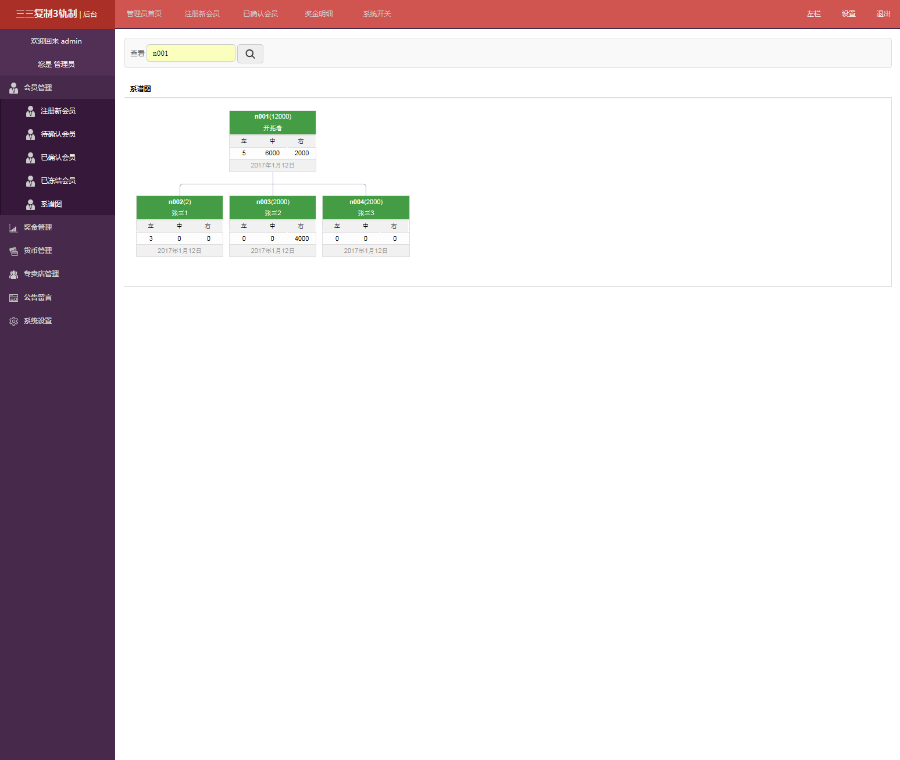The image size is (900, 760).
Task: Click the member ID search input field
Action: [191, 53]
